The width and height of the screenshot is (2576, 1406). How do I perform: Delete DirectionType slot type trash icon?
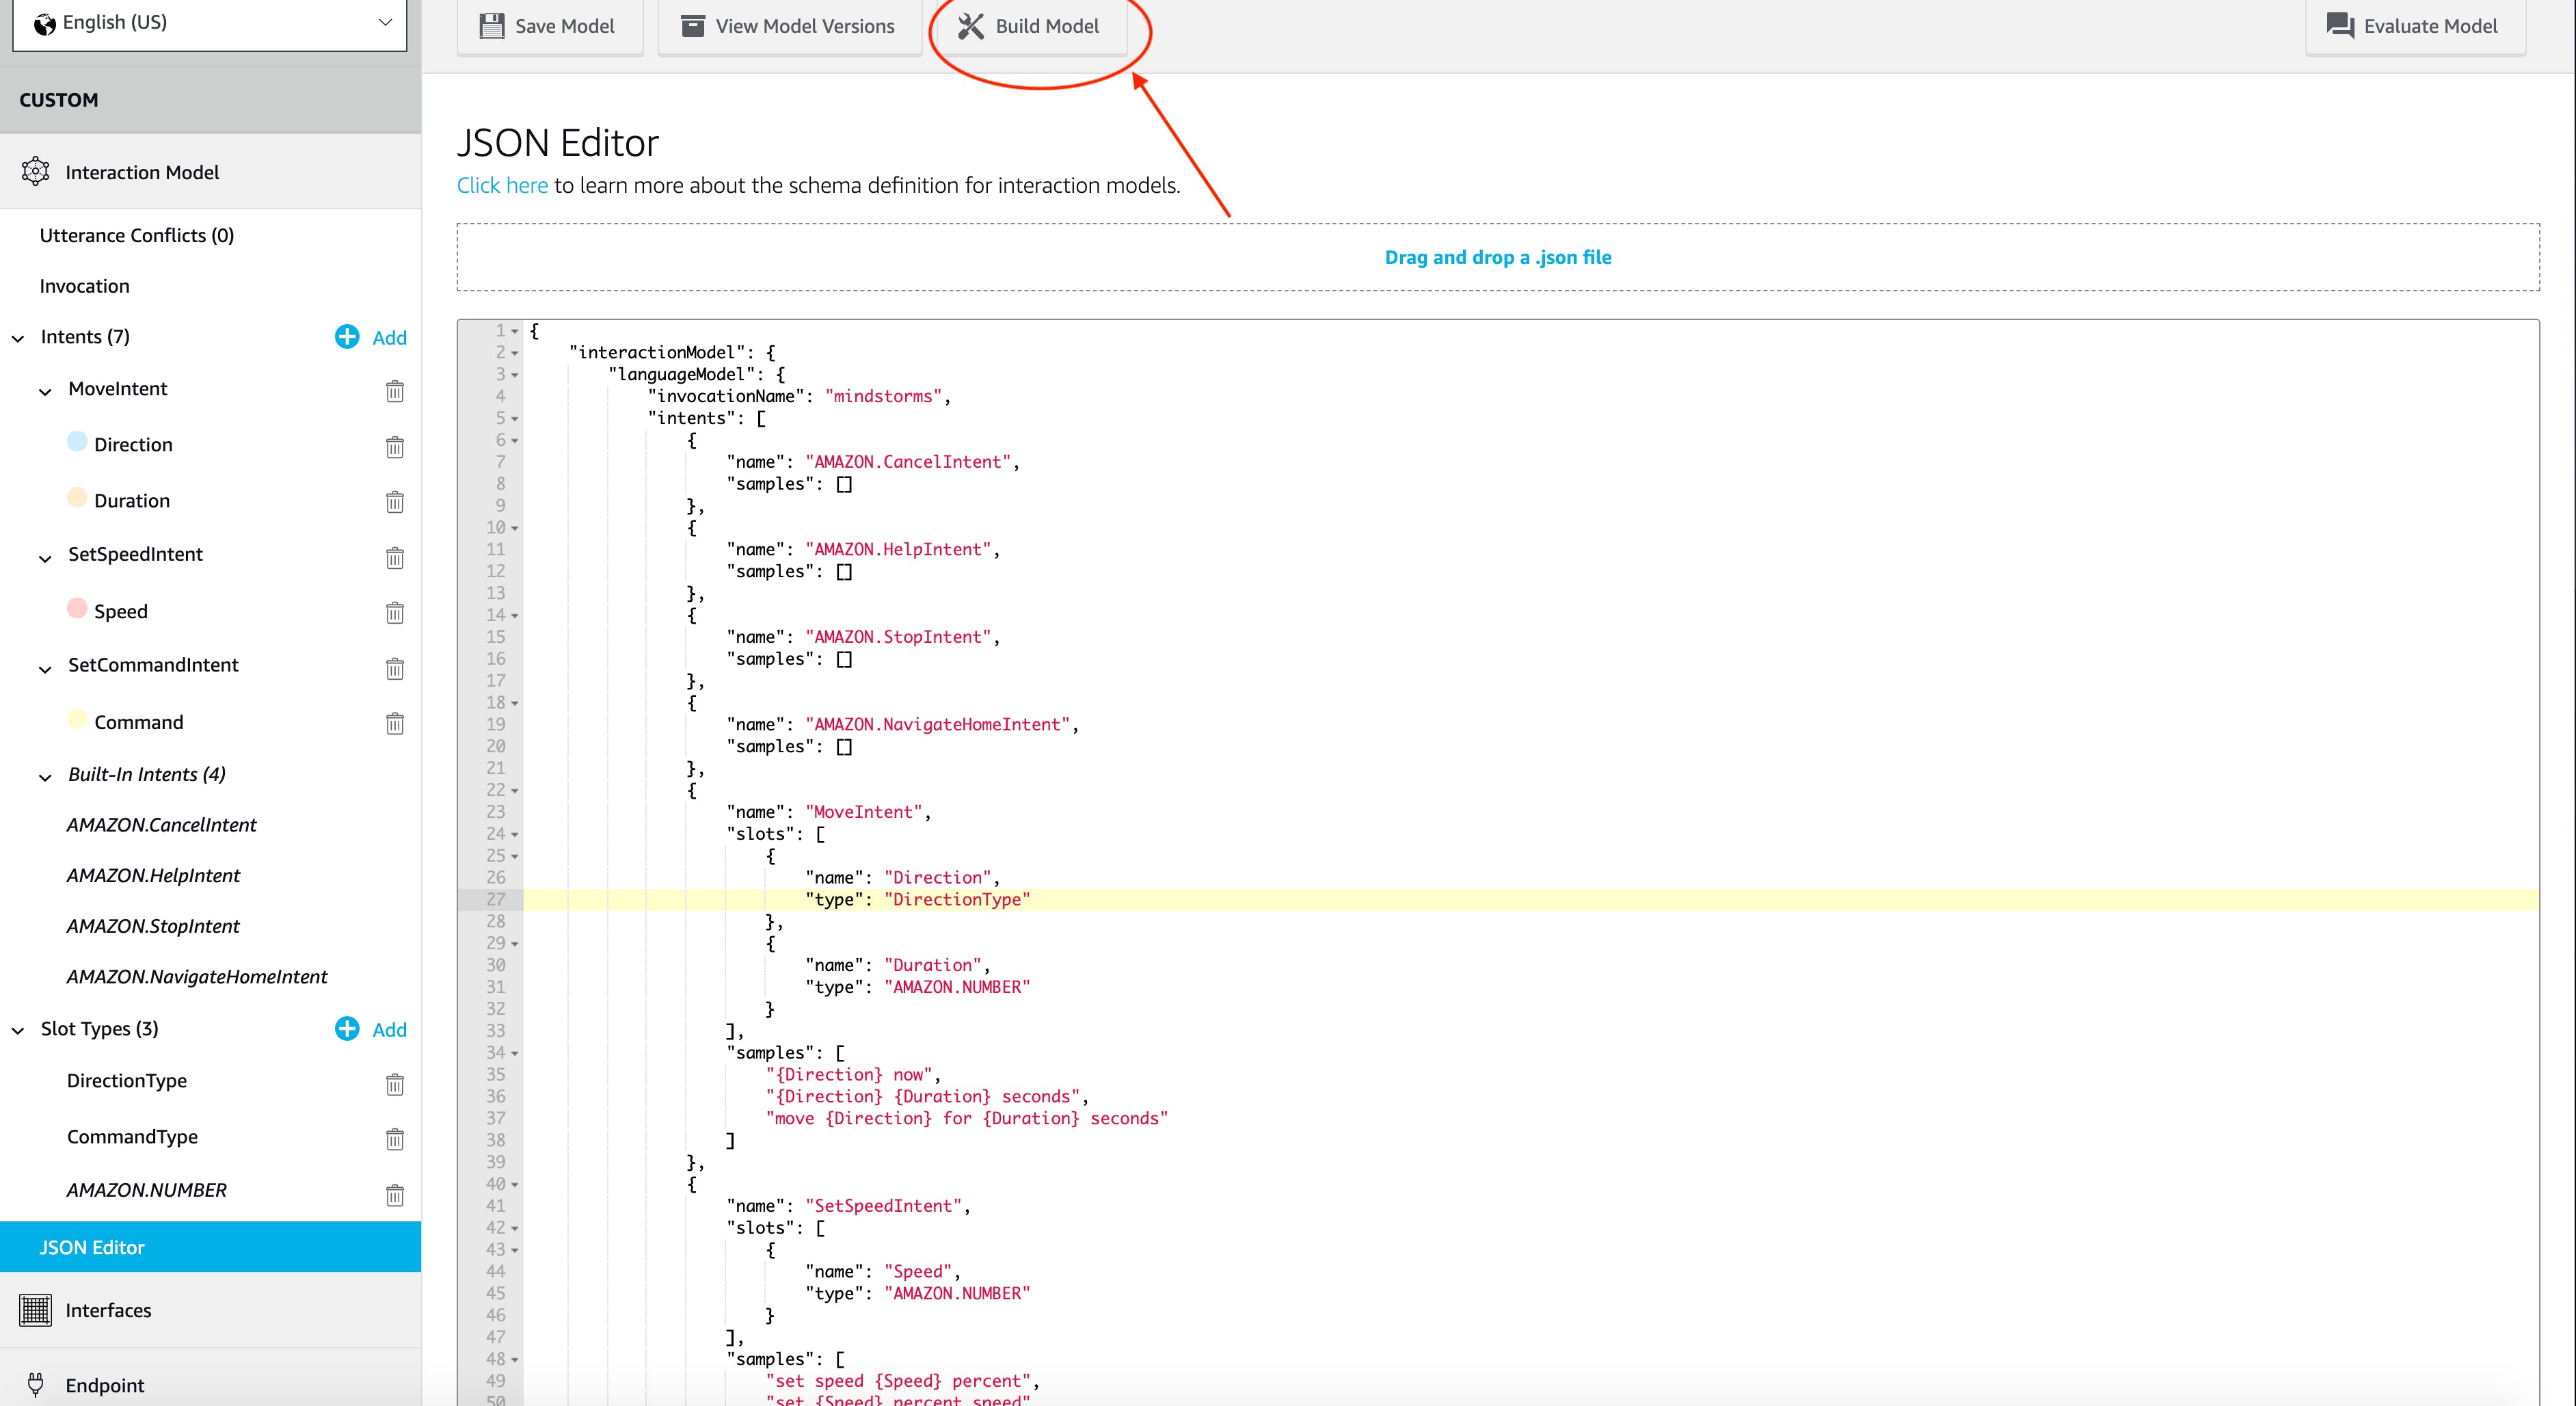coord(395,1084)
